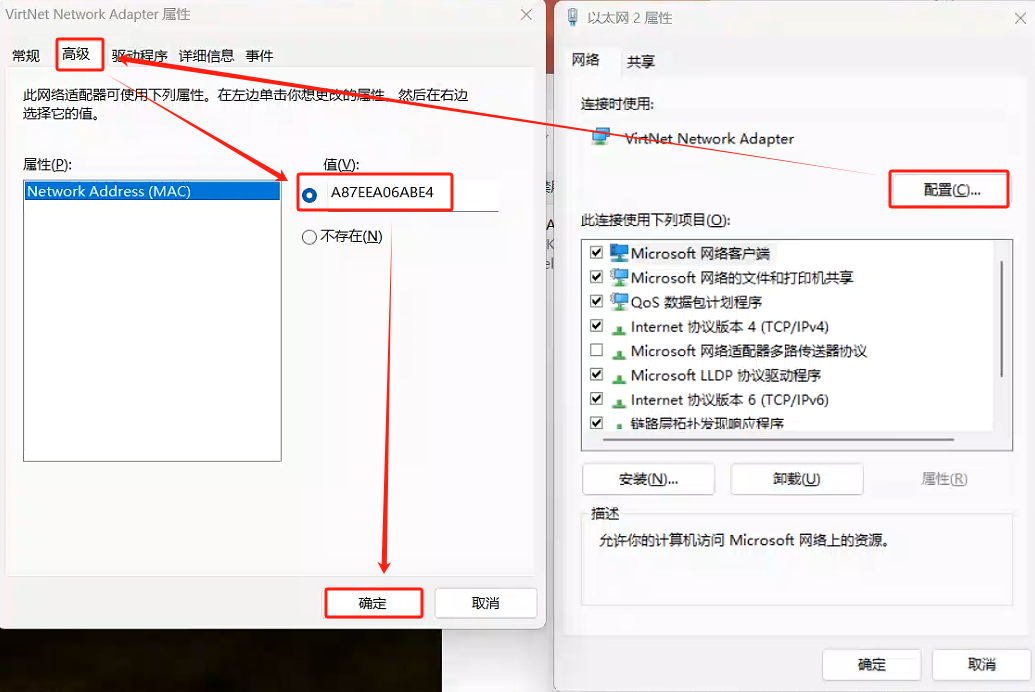Click the protocol list vertical scrollbar
The width and height of the screenshot is (1035, 692).
point(1001,320)
